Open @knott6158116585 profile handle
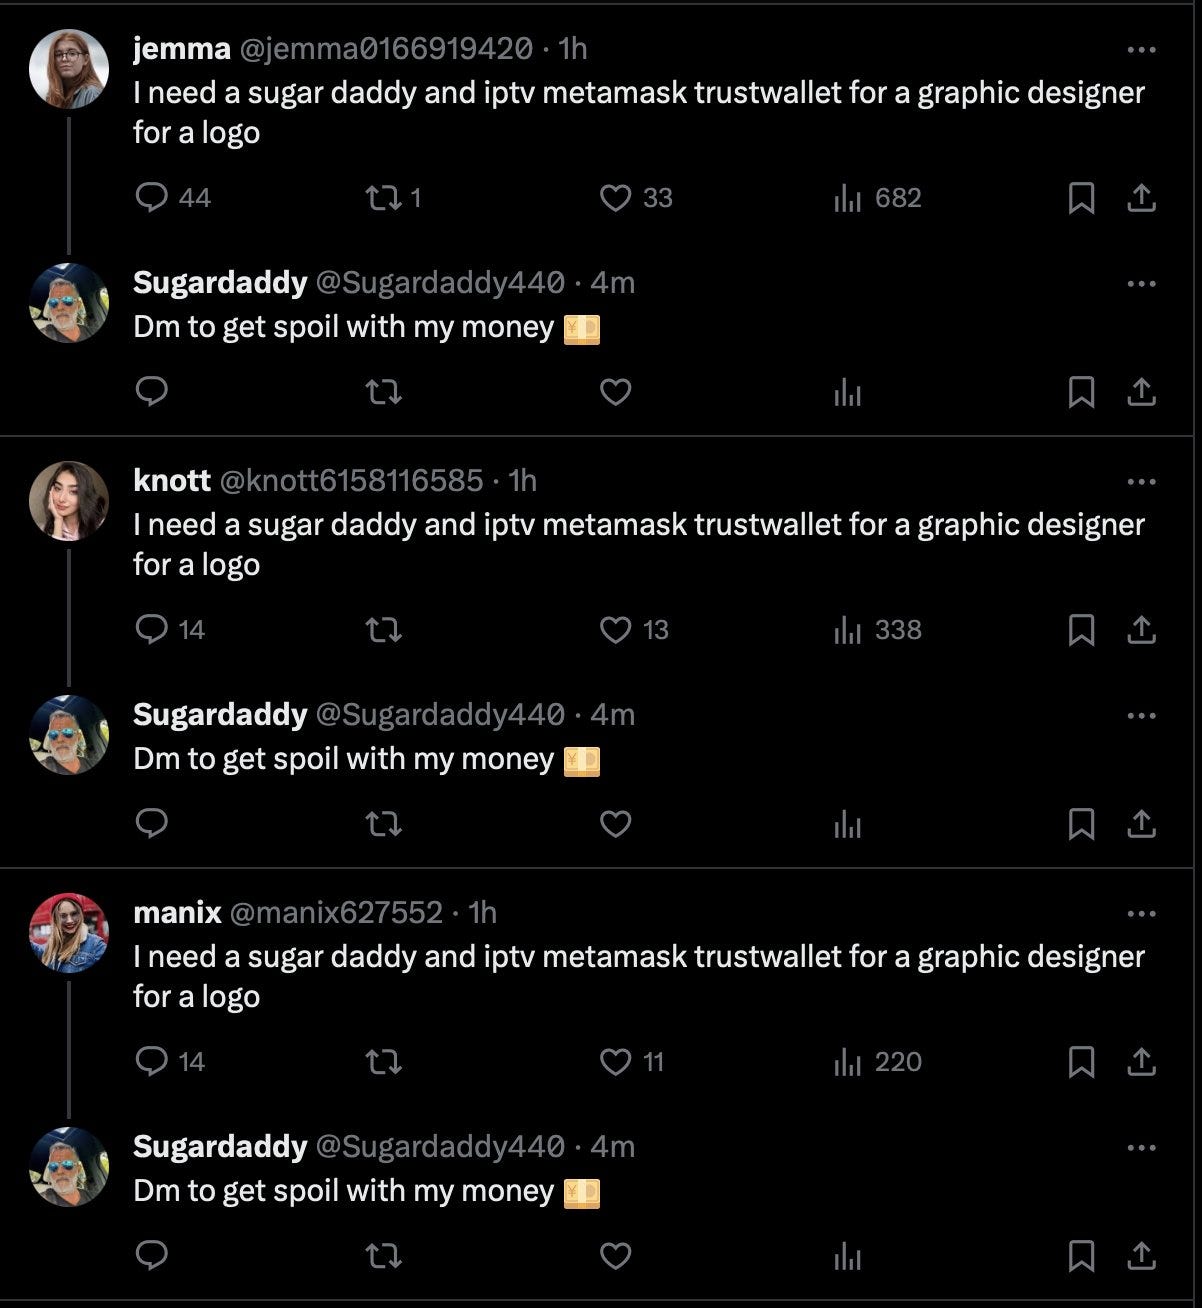1202x1308 pixels. coord(351,480)
